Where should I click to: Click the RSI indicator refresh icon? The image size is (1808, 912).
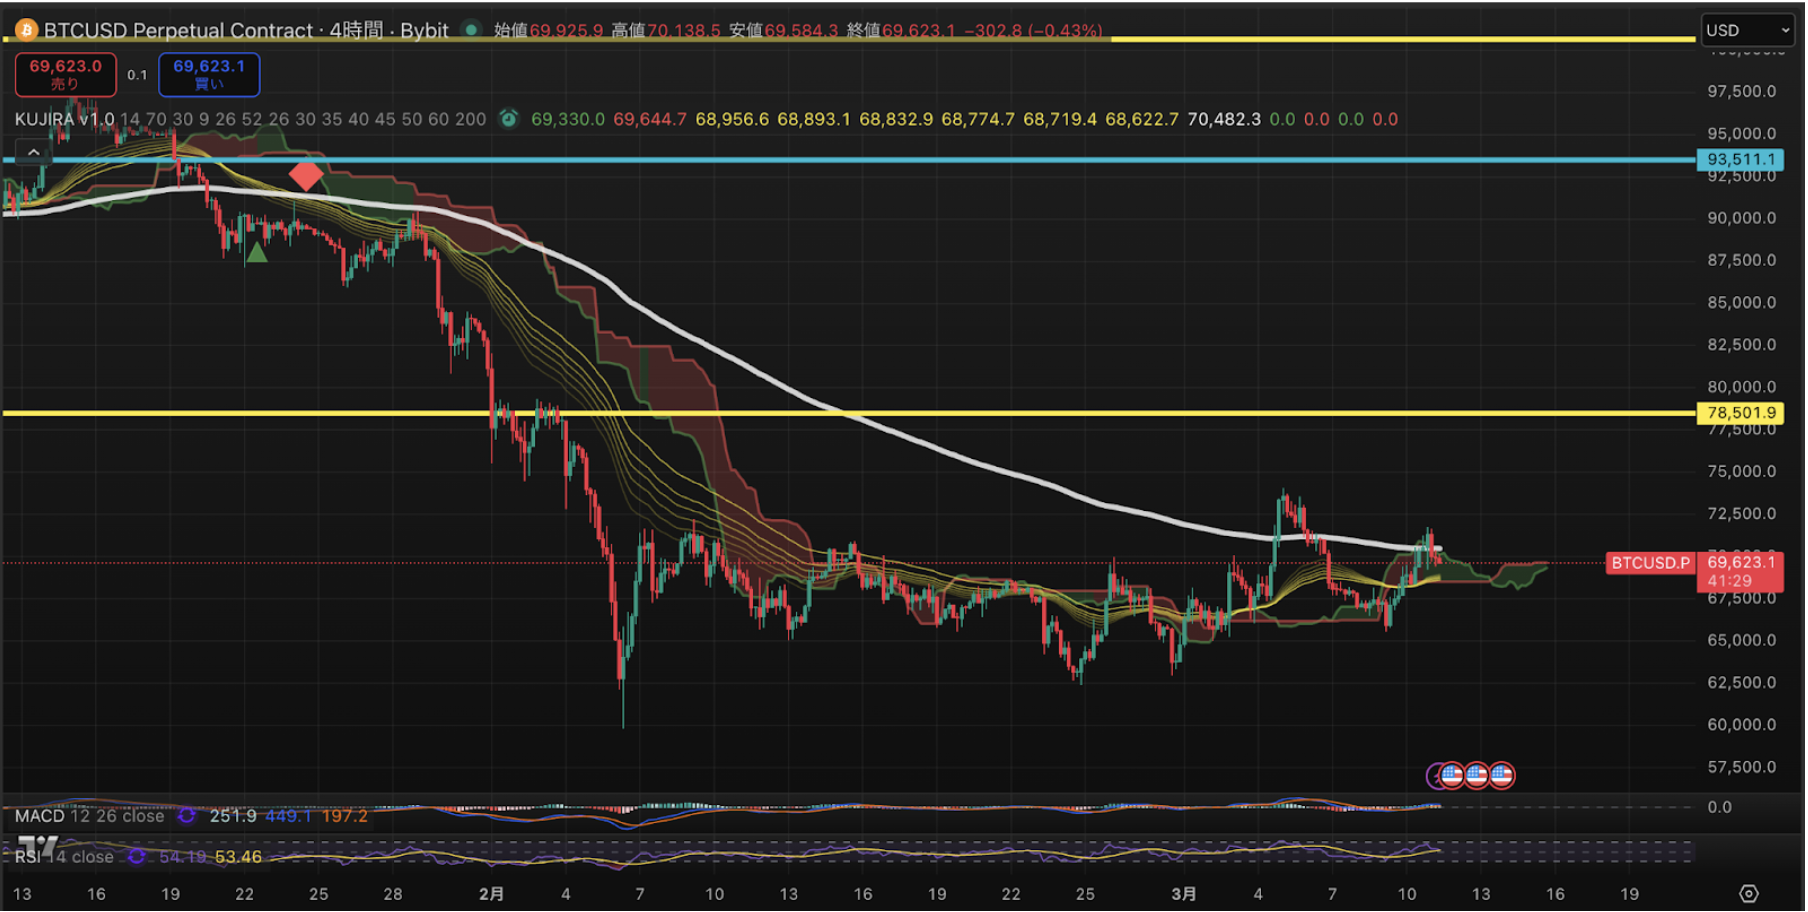click(137, 857)
